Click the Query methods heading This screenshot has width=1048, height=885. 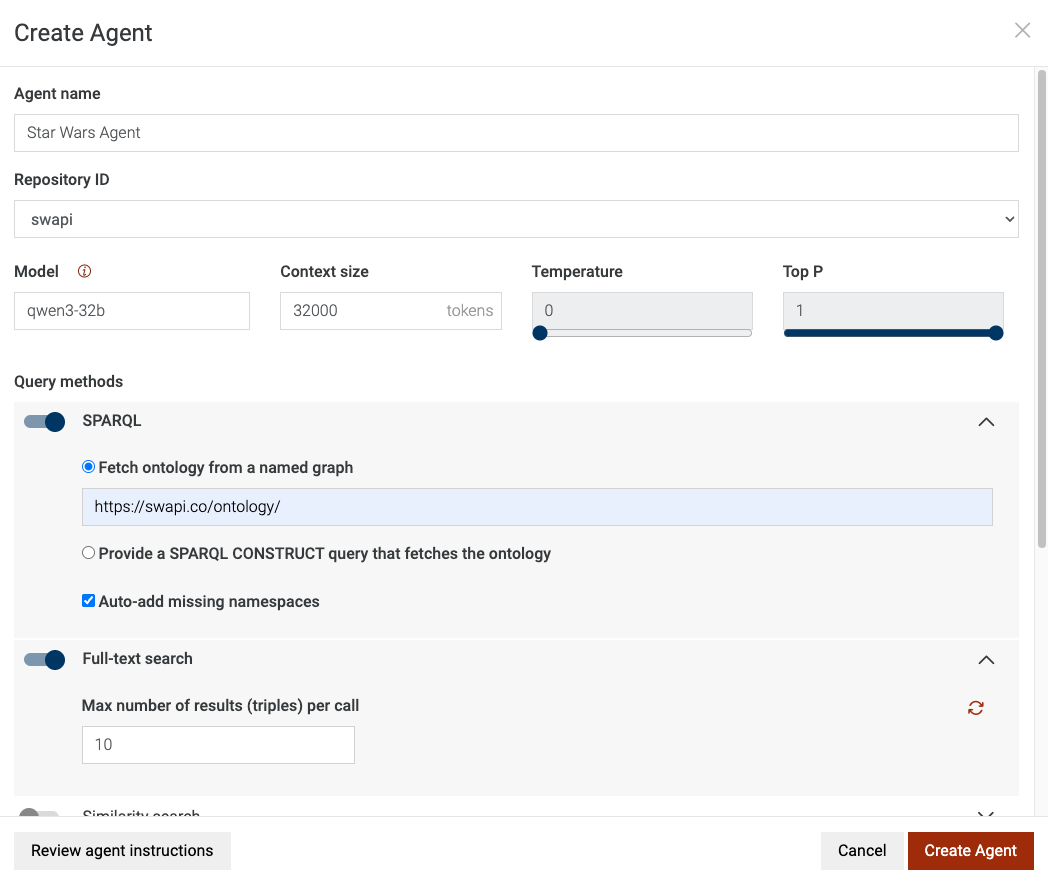coord(69,382)
